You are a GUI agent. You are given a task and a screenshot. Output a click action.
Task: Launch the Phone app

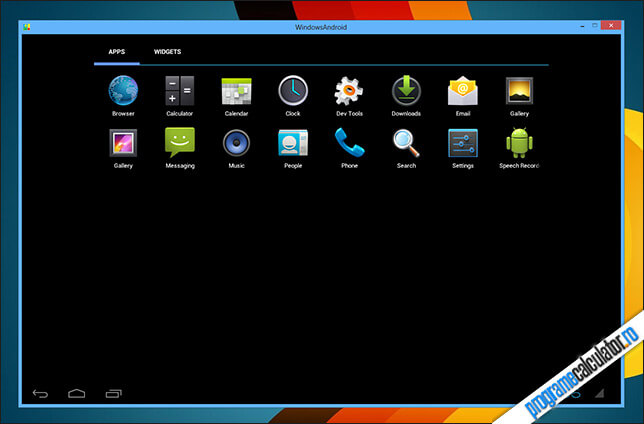click(350, 148)
